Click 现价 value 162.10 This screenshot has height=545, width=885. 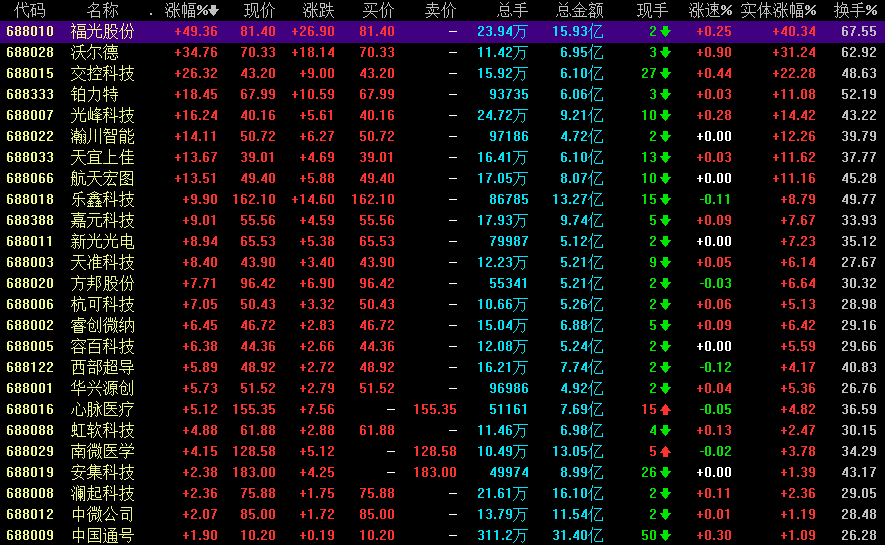tap(254, 199)
